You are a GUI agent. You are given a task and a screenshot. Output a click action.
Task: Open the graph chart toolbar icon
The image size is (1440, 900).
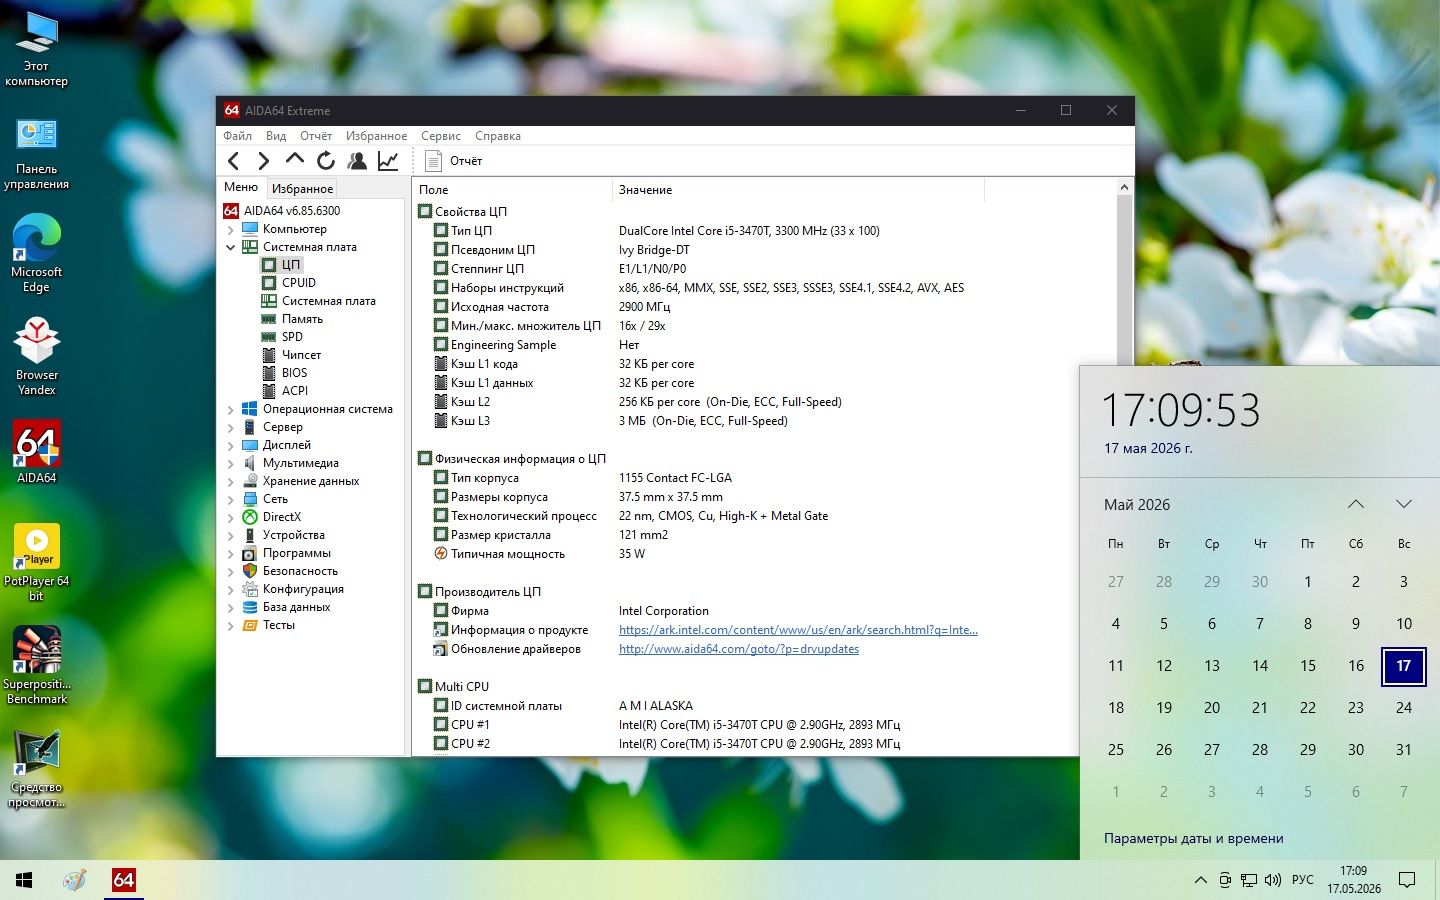click(x=388, y=161)
